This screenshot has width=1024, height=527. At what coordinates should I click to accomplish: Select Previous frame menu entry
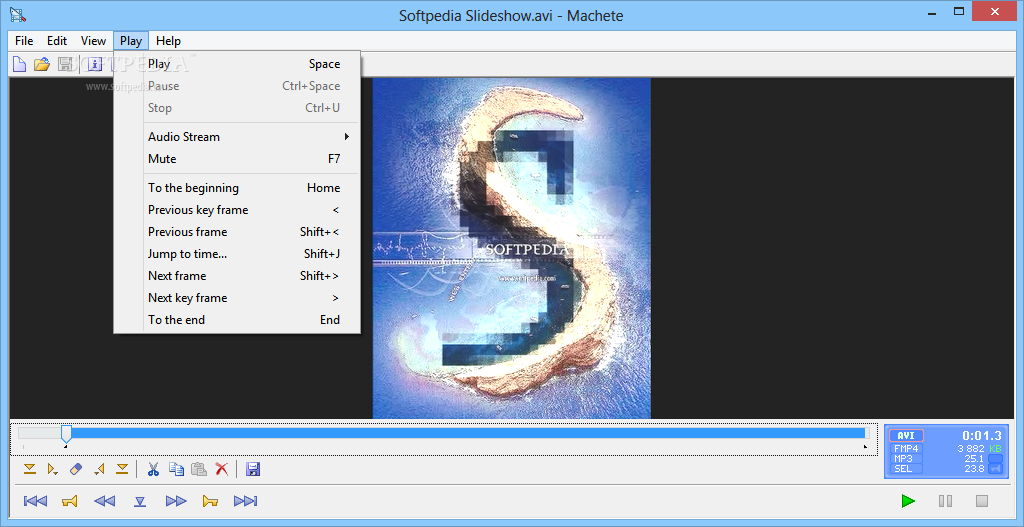237,232
